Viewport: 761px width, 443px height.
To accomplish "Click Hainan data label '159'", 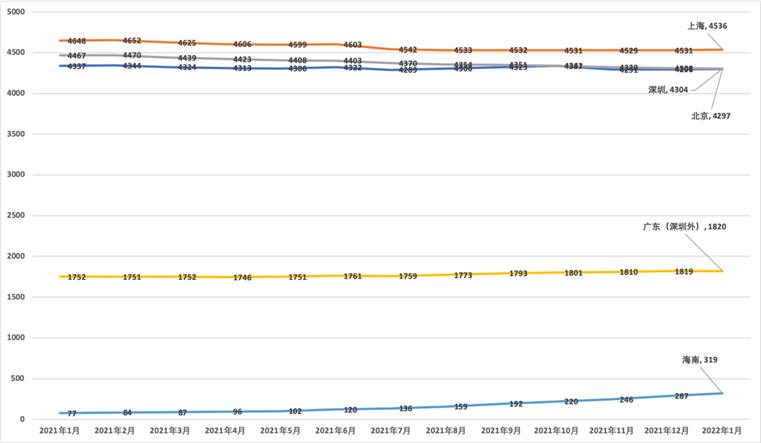I will 461,406.
